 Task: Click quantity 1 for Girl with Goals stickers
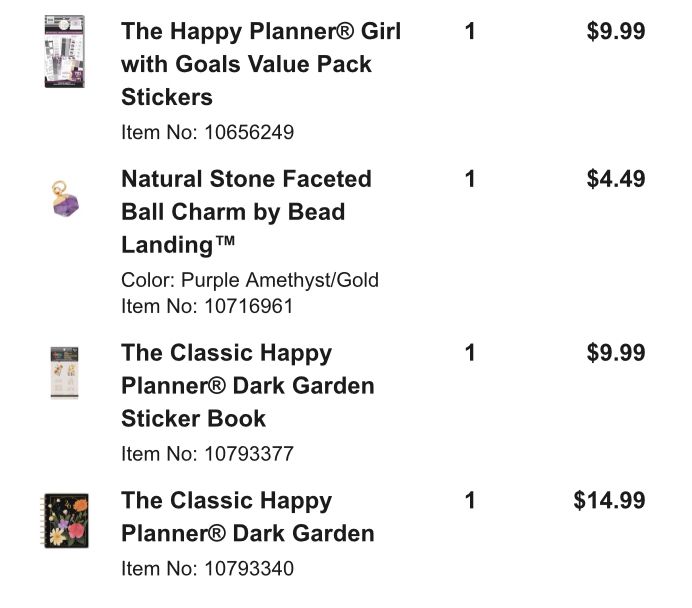coord(470,31)
